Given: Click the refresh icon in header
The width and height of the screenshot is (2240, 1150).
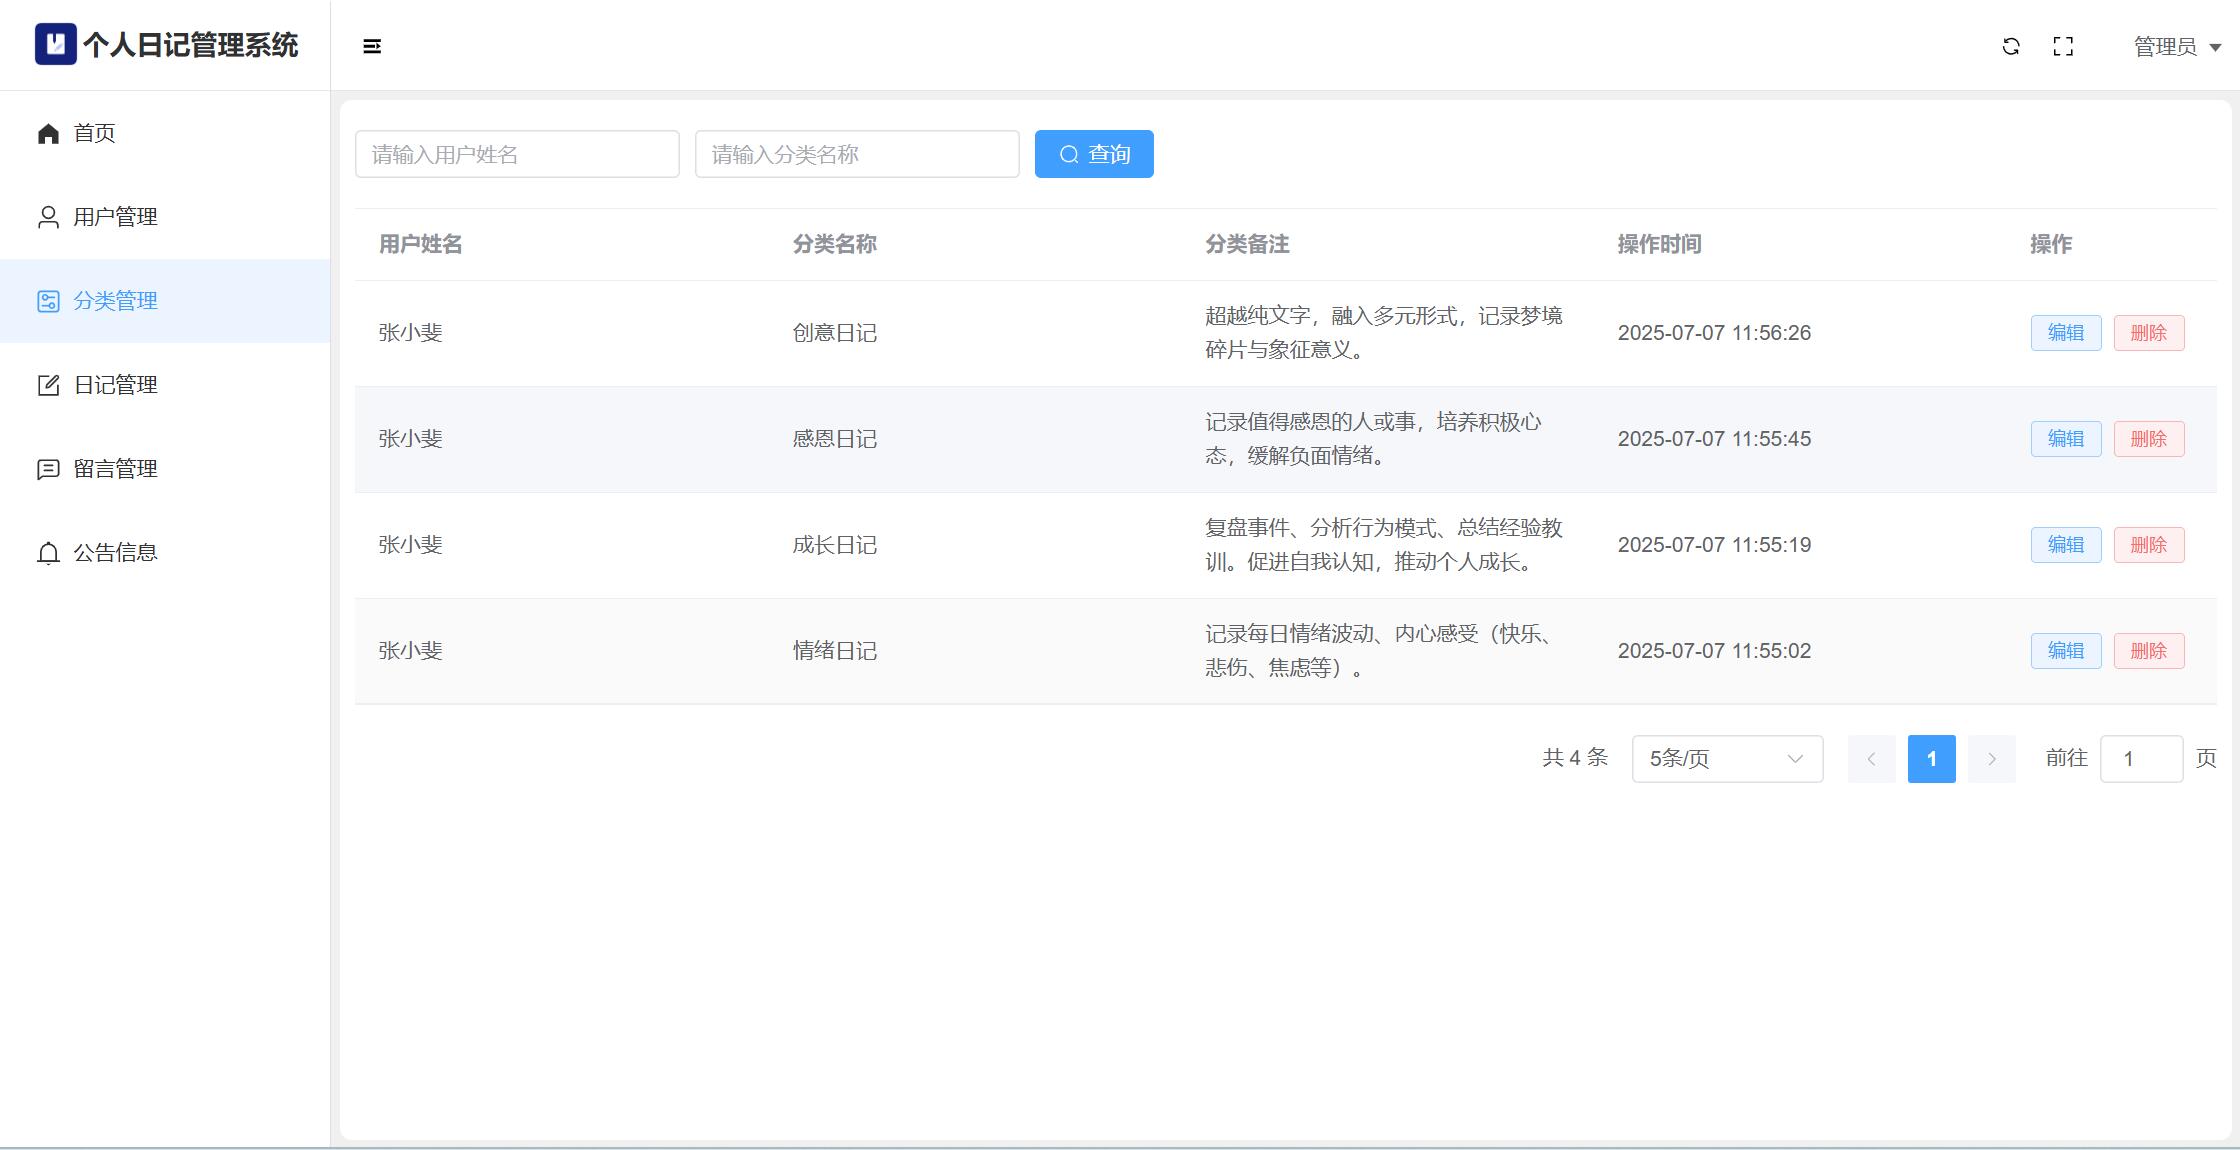Looking at the screenshot, I should tap(2011, 46).
